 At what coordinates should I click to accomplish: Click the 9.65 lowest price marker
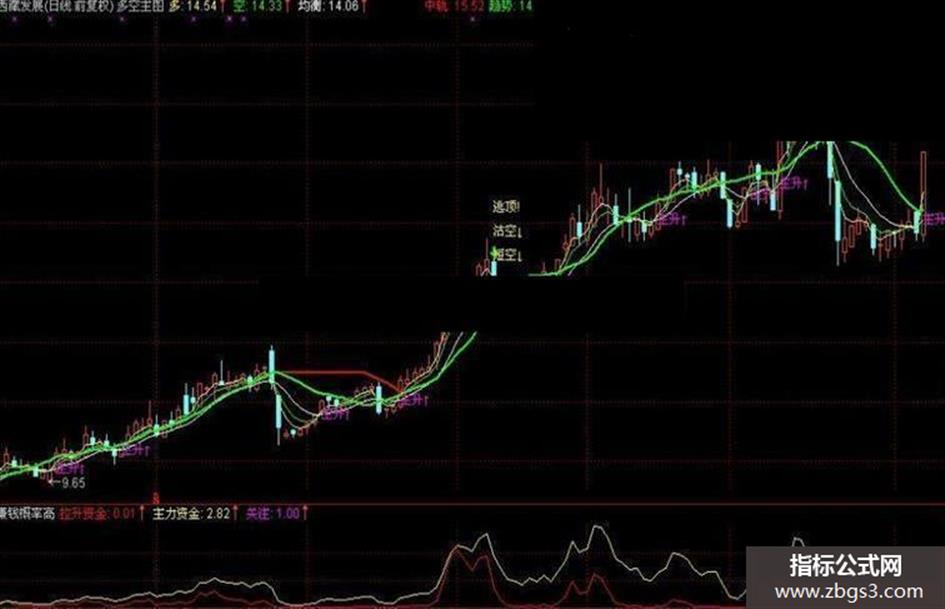[x=68, y=482]
